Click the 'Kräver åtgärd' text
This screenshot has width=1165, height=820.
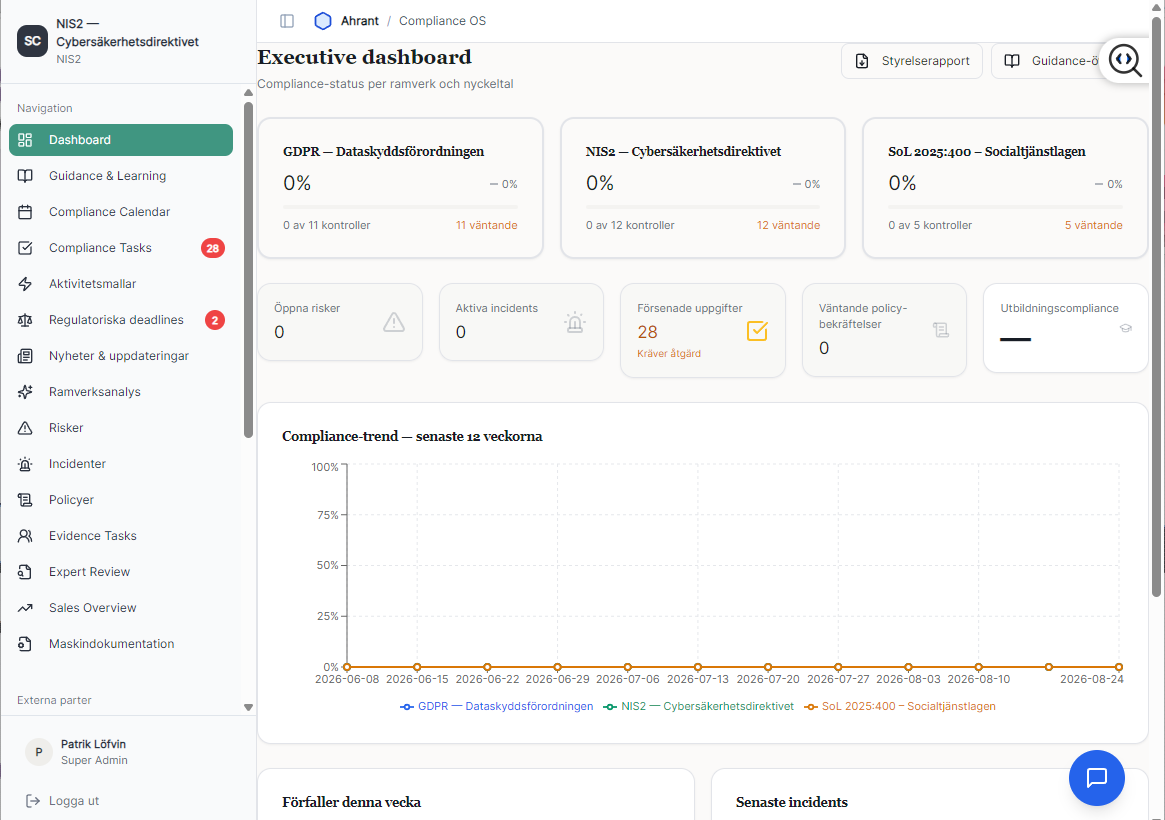tap(669, 354)
